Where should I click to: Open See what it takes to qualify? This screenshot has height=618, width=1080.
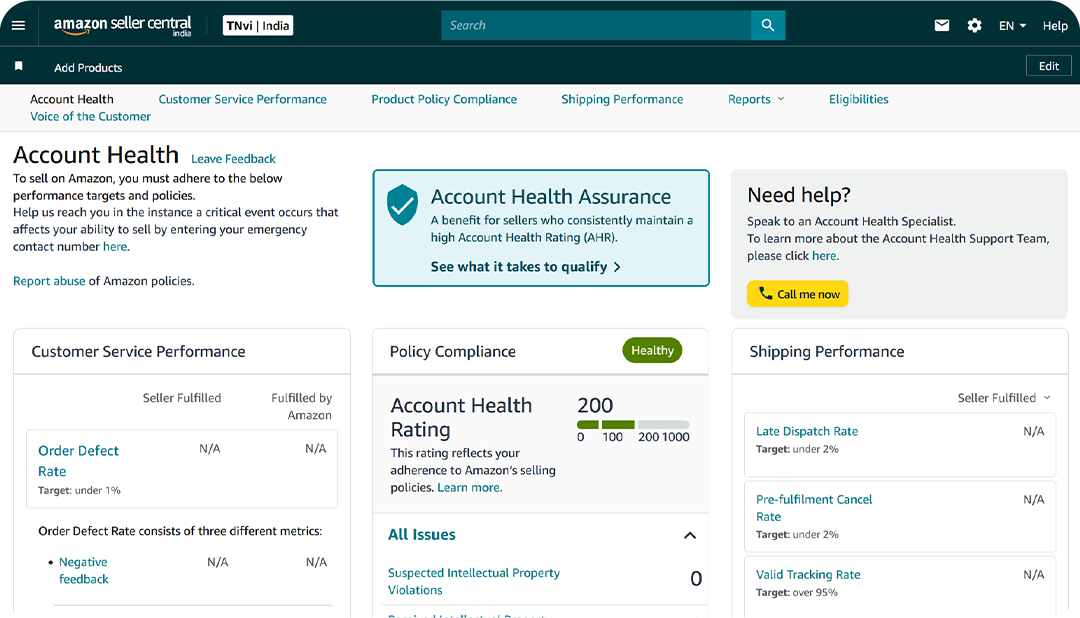point(526,267)
